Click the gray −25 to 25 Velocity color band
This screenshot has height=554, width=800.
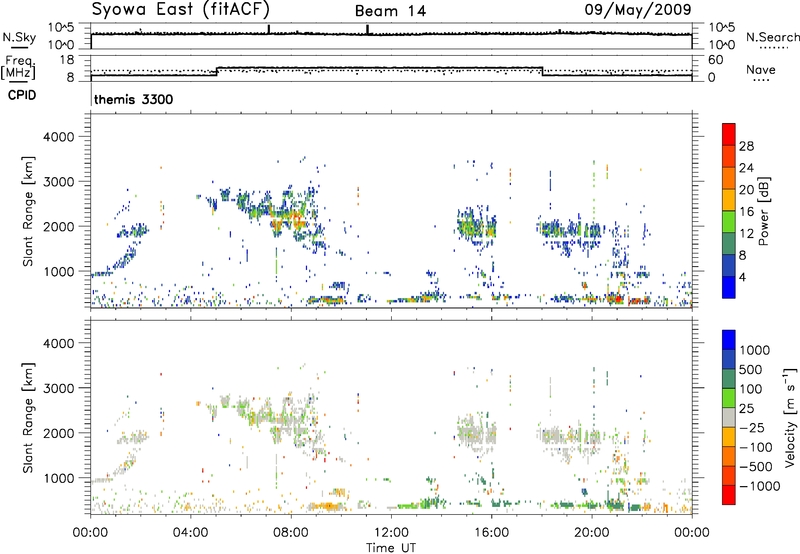729,418
